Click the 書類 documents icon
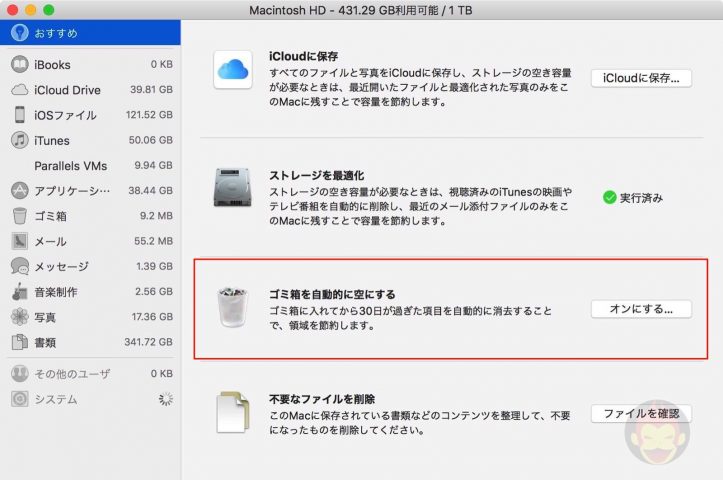 point(19,342)
